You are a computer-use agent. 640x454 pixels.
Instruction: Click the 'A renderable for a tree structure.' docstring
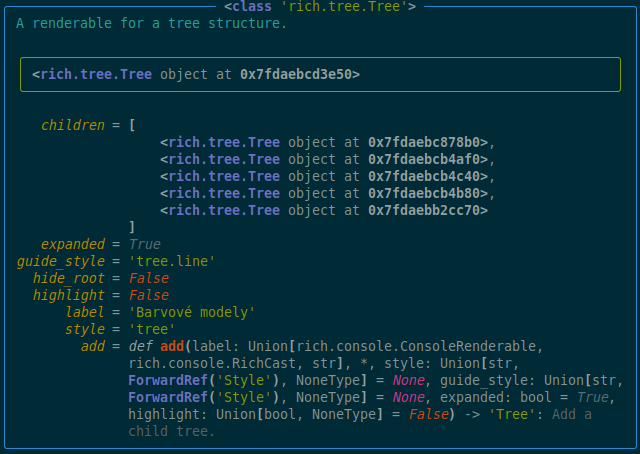[x=151, y=23]
